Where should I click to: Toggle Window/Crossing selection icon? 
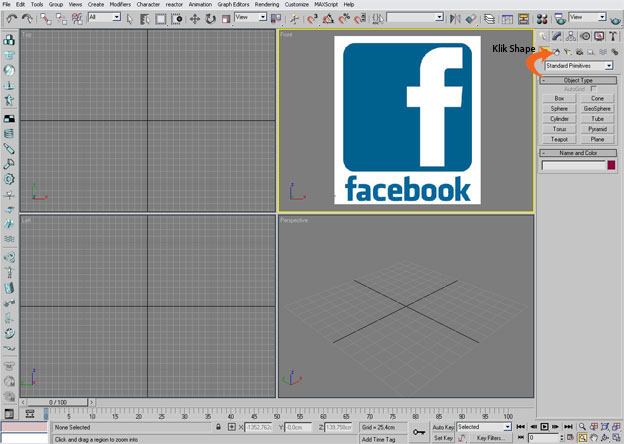[x=177, y=19]
